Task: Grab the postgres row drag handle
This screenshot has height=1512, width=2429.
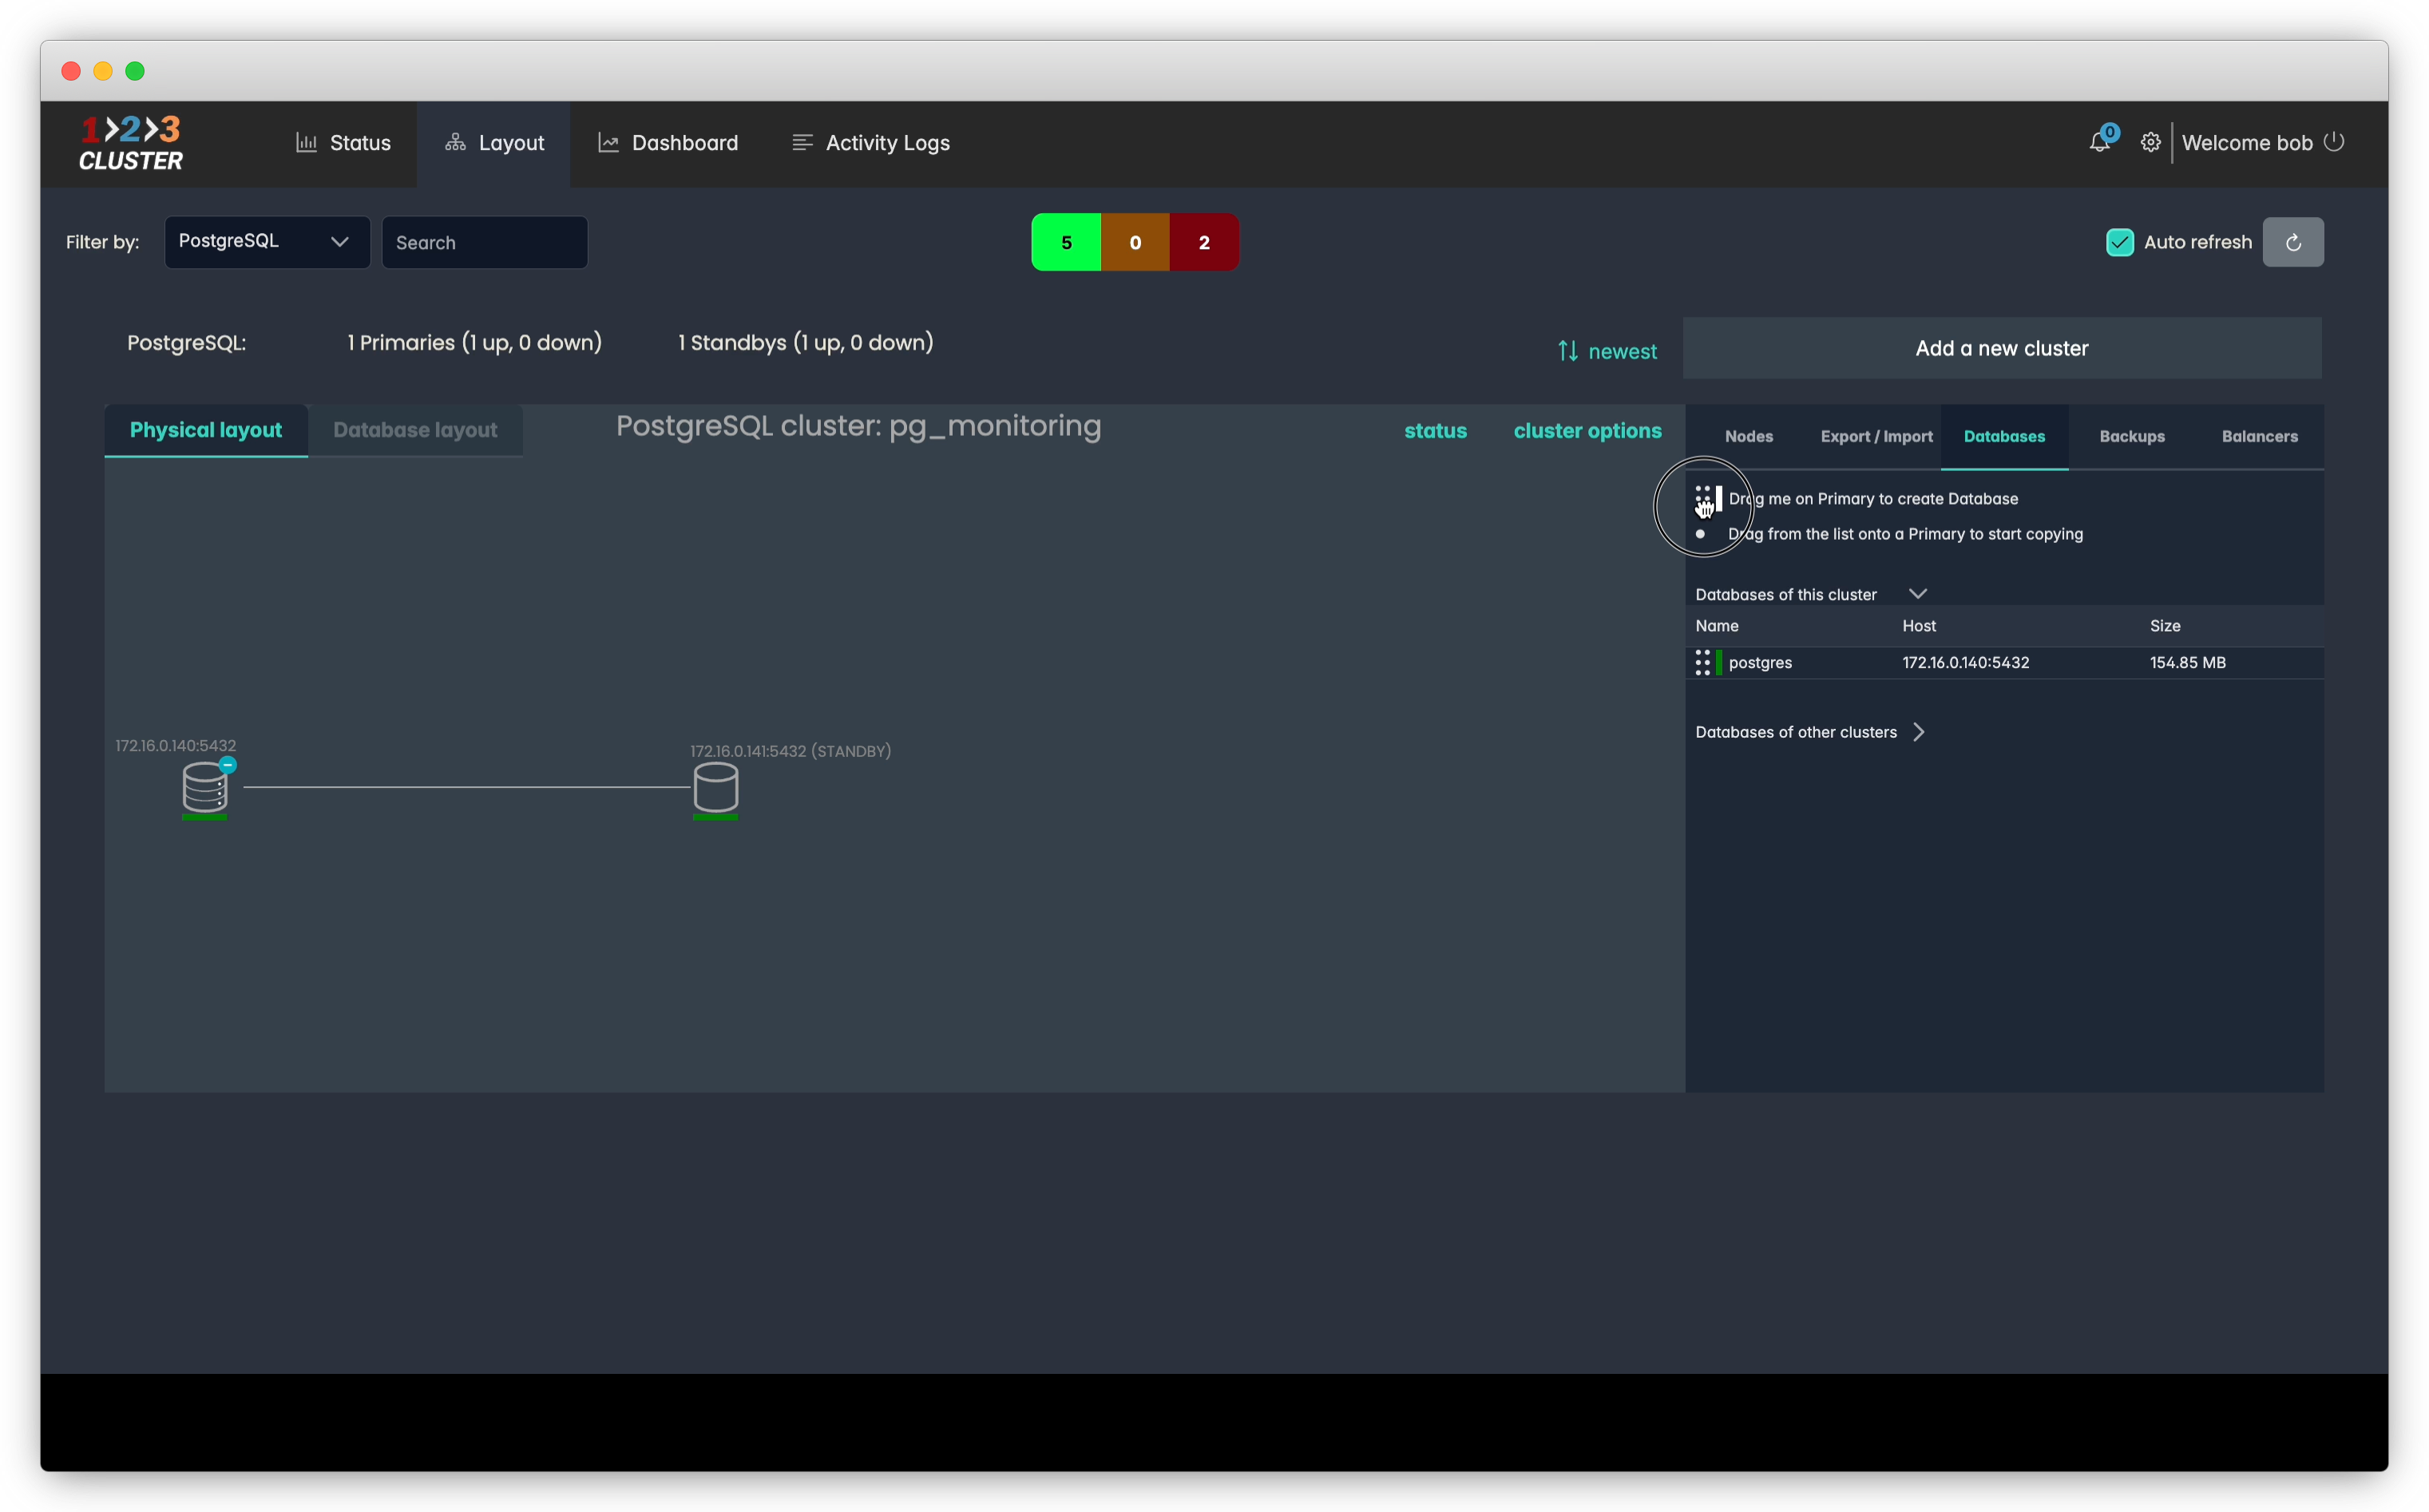Action: (1703, 662)
